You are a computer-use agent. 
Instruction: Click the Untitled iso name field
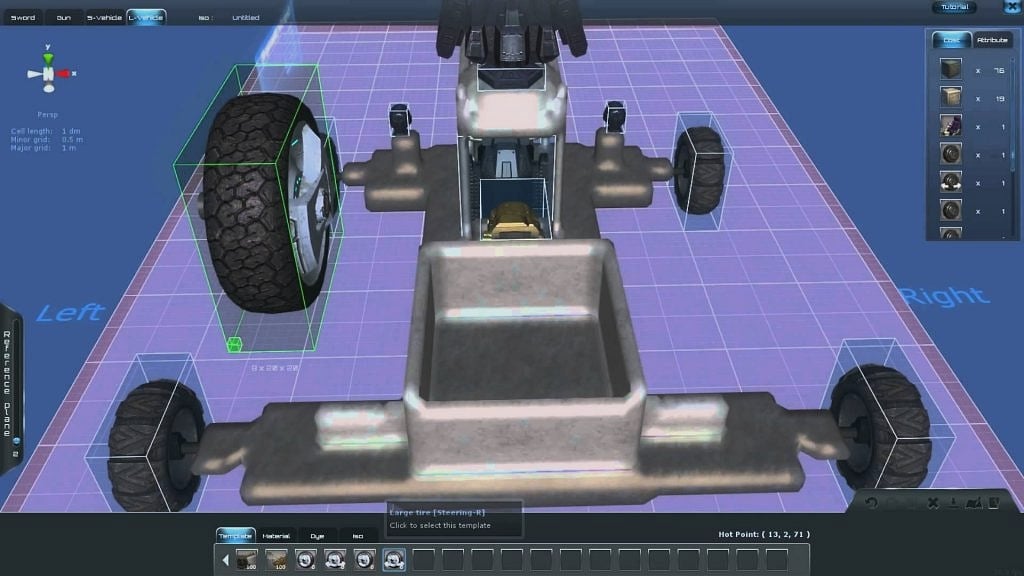pos(245,17)
